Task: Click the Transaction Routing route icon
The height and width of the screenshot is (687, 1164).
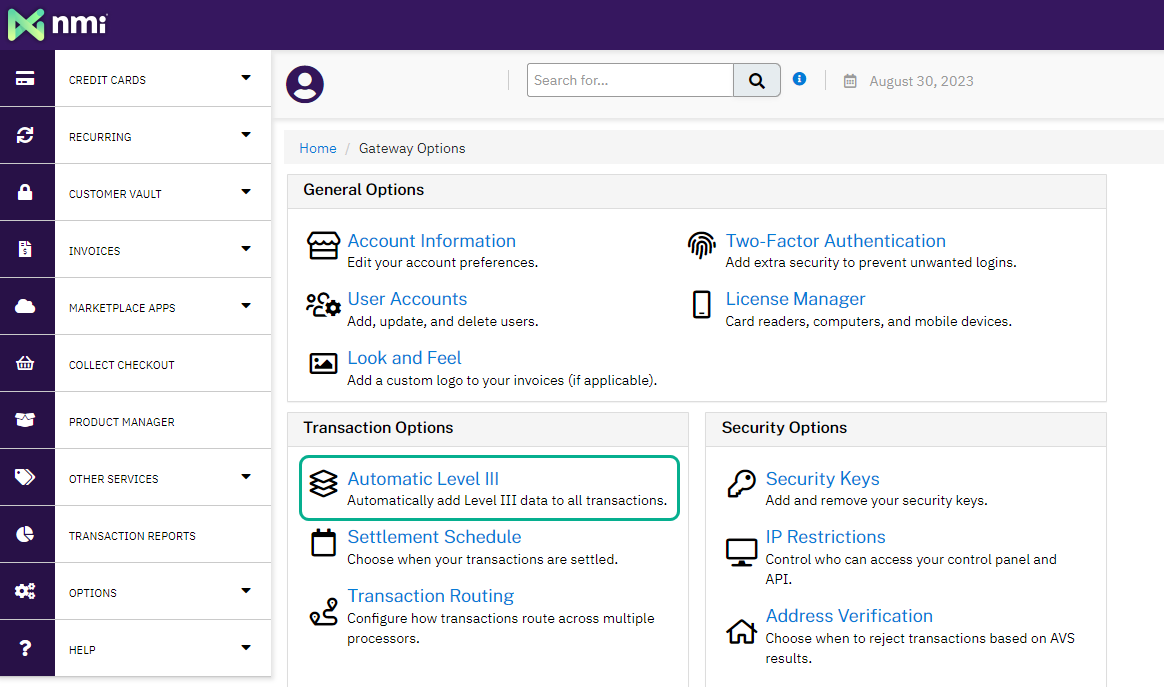Action: 324,612
